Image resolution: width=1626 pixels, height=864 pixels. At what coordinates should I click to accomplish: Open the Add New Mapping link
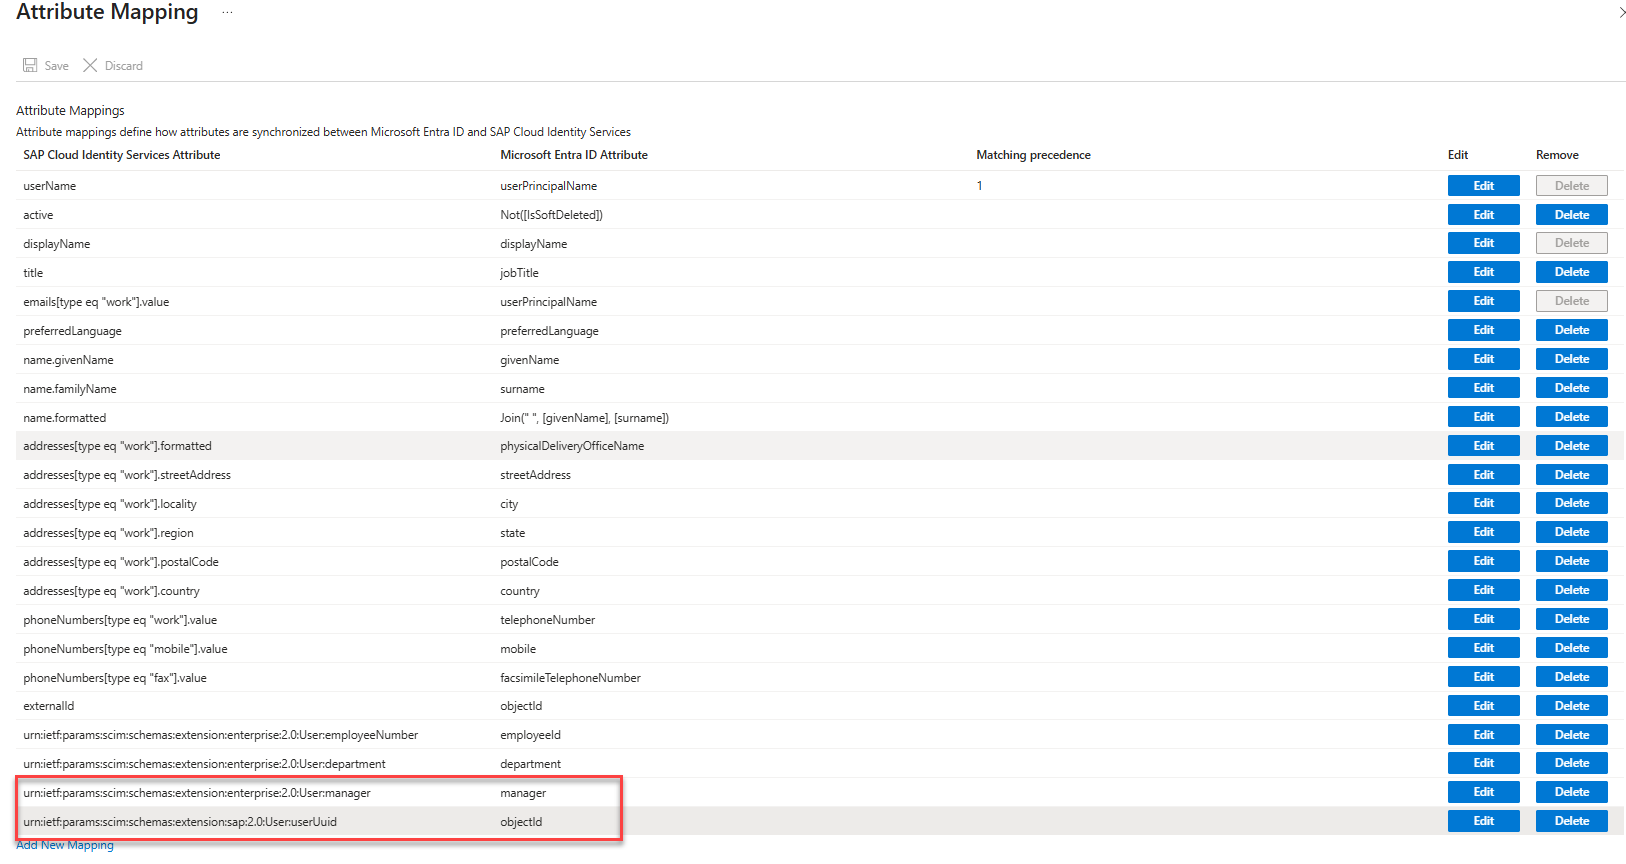pos(65,845)
